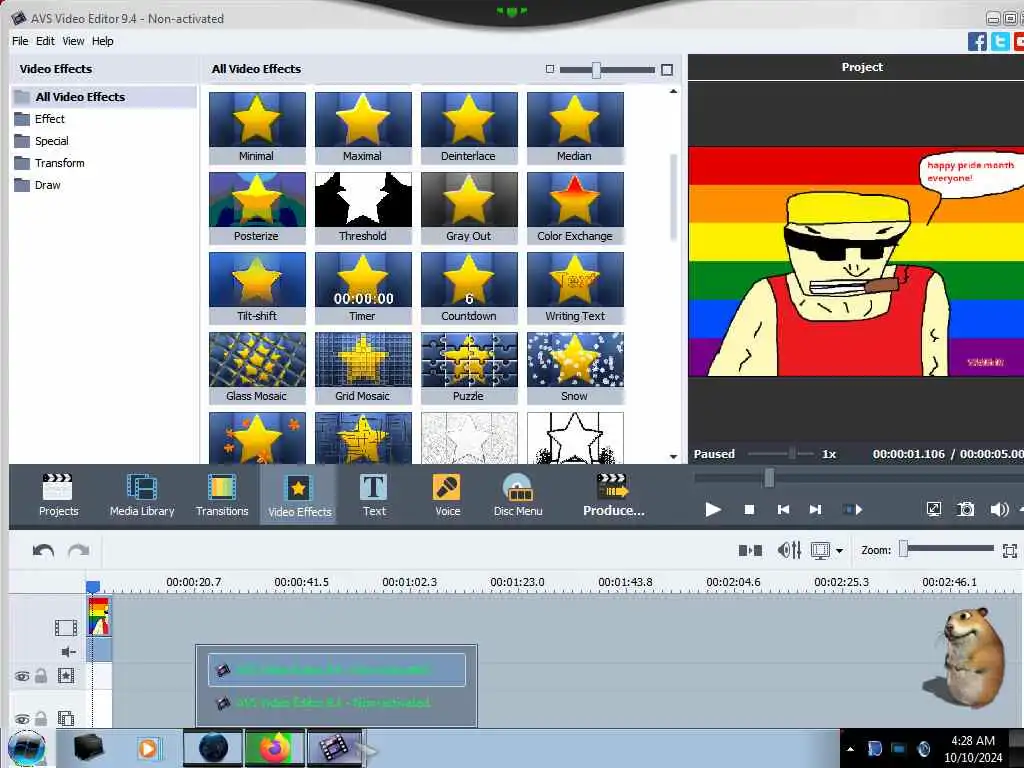The width and height of the screenshot is (1024, 768).
Task: Undo the last action
Action: click(43, 551)
